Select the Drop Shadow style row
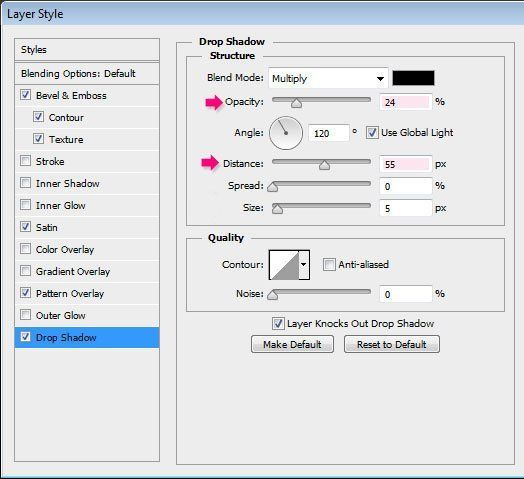The width and height of the screenshot is (524, 479). [87, 338]
